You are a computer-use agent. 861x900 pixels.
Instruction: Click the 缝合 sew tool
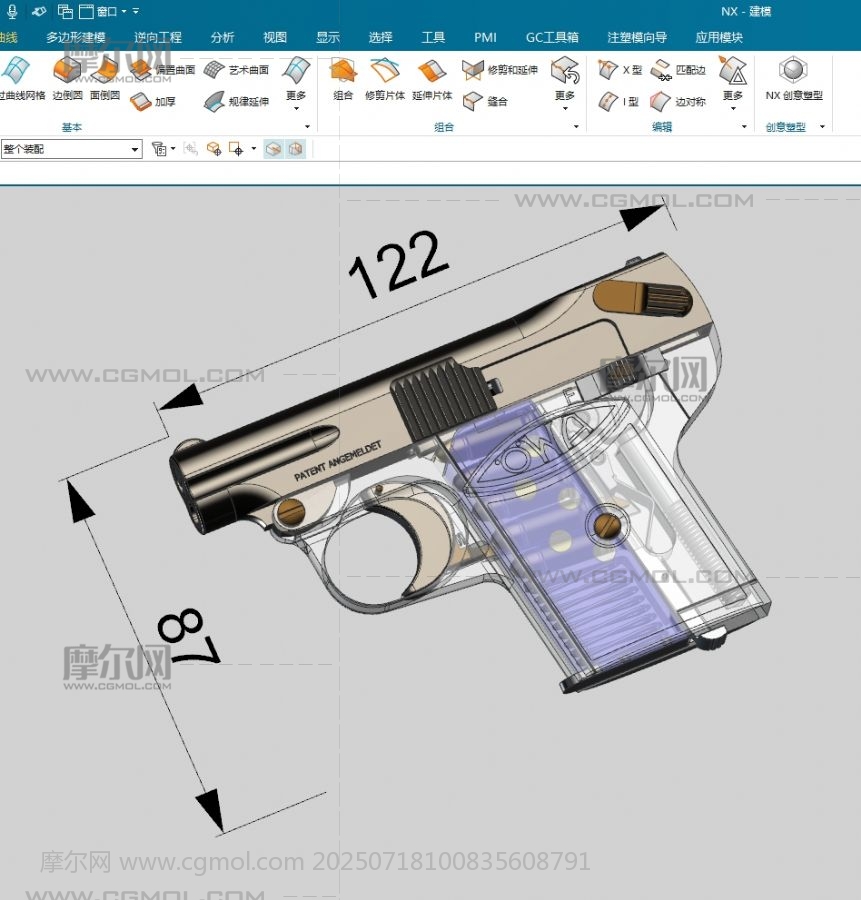pyautogui.click(x=485, y=102)
